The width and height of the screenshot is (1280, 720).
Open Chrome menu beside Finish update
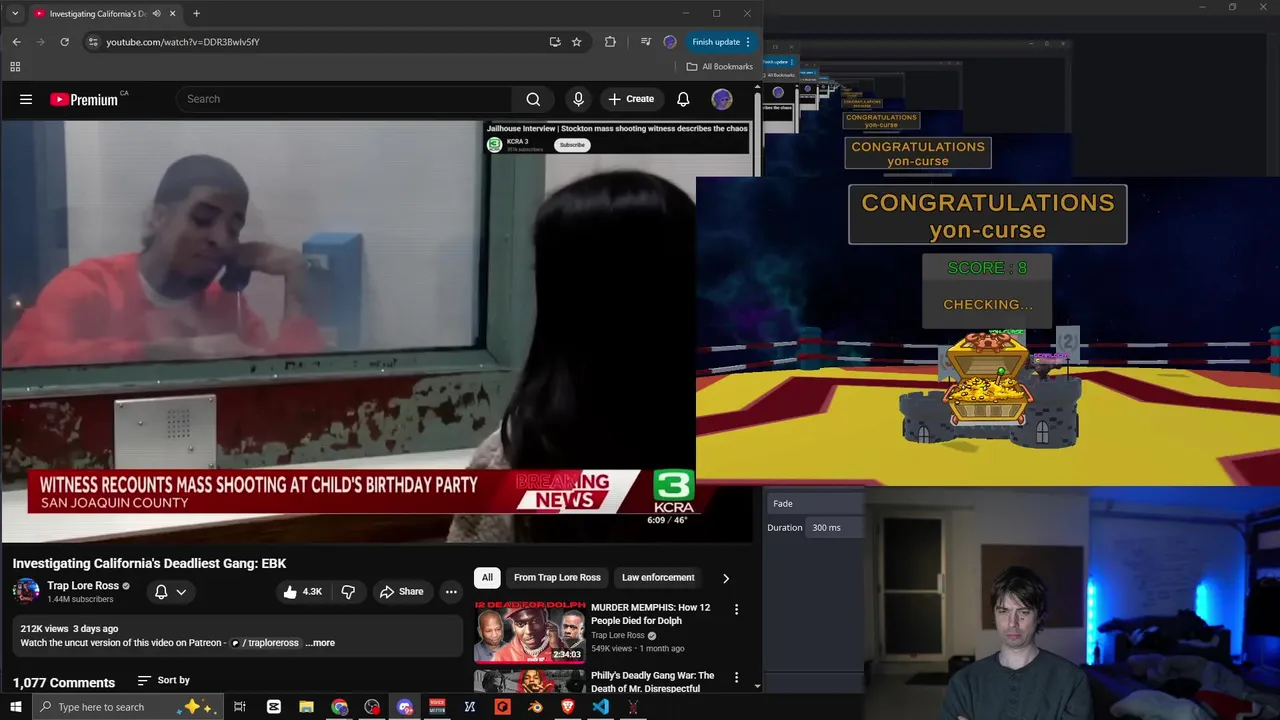(x=748, y=42)
